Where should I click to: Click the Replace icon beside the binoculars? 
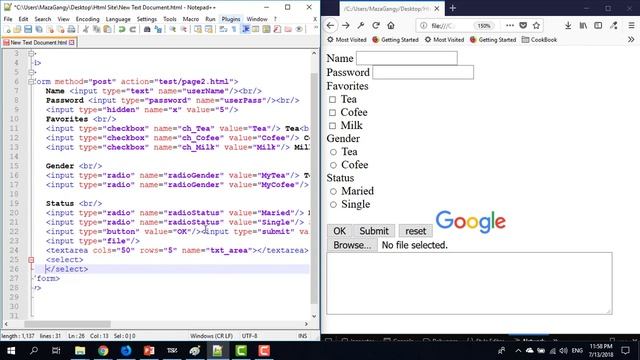[158, 29]
